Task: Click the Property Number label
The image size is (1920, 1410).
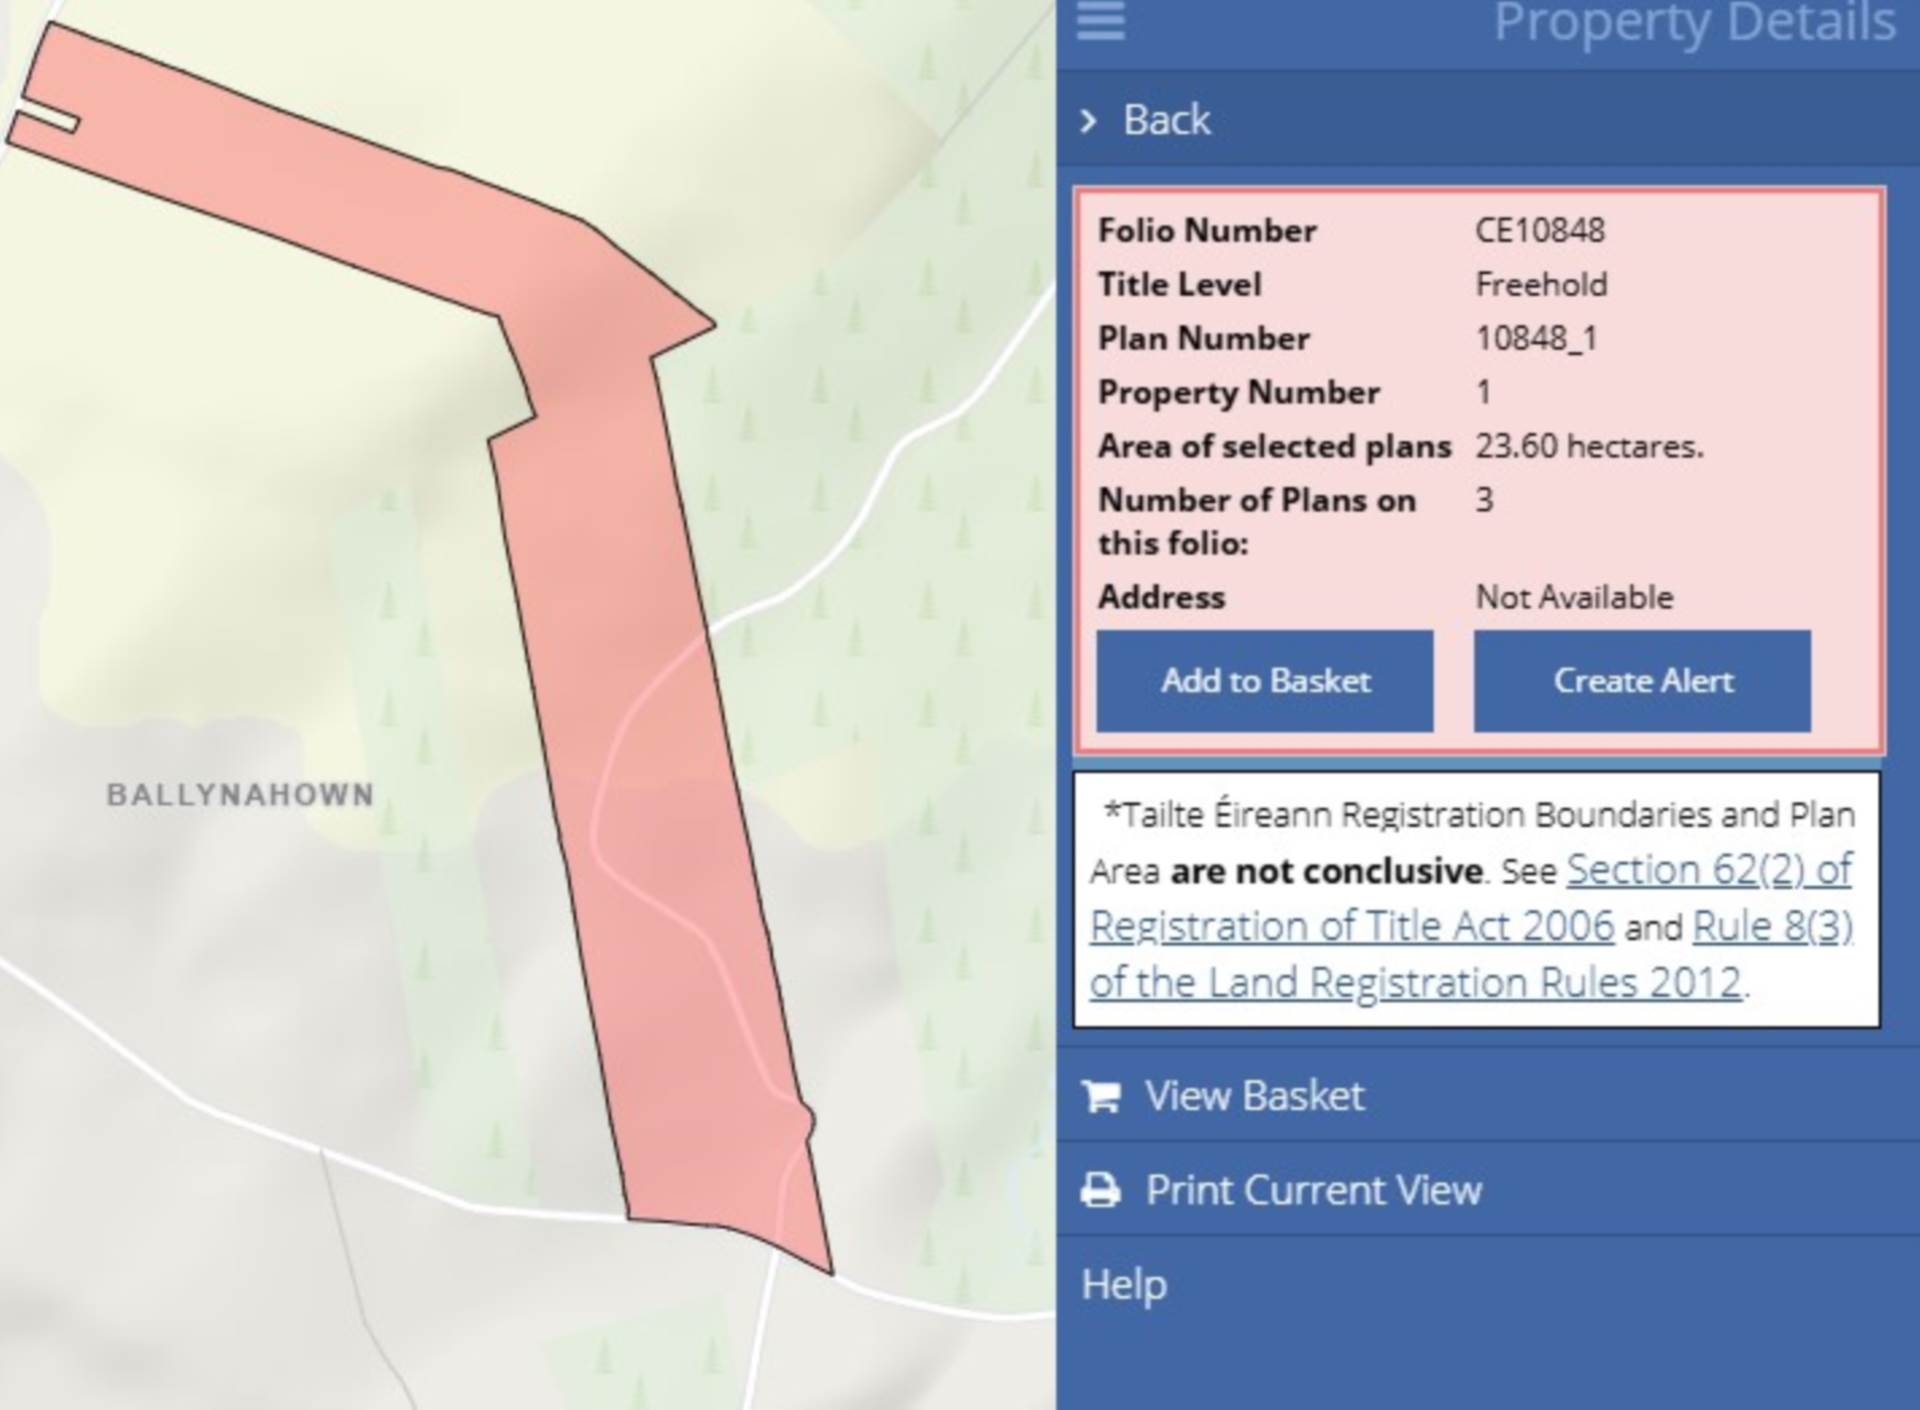Action: point(1238,392)
